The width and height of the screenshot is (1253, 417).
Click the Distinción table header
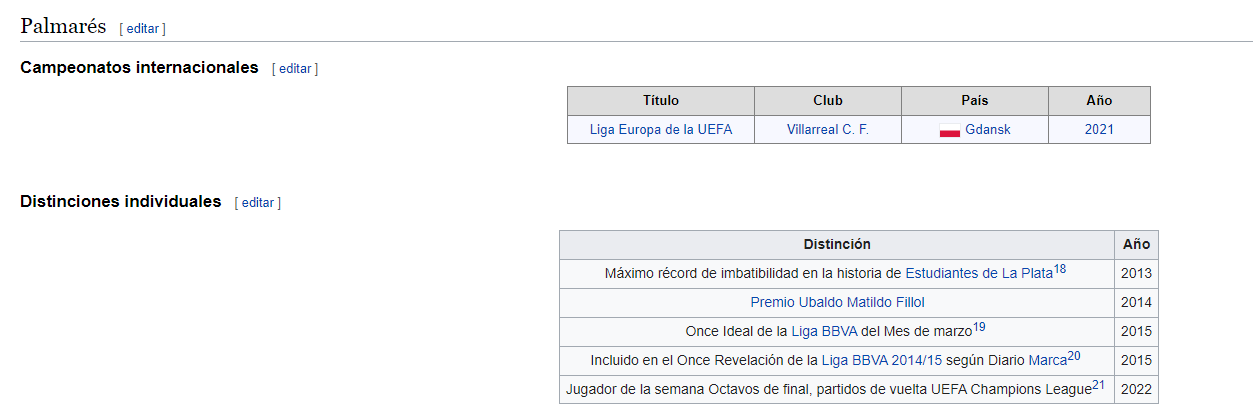pyautogui.click(x=837, y=245)
